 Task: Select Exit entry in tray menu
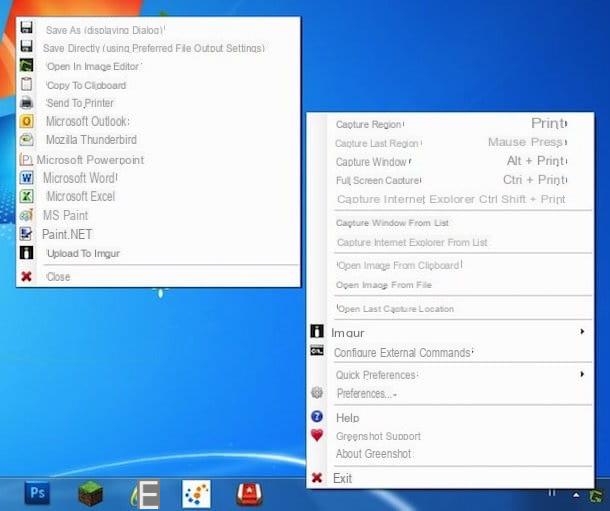[342, 478]
